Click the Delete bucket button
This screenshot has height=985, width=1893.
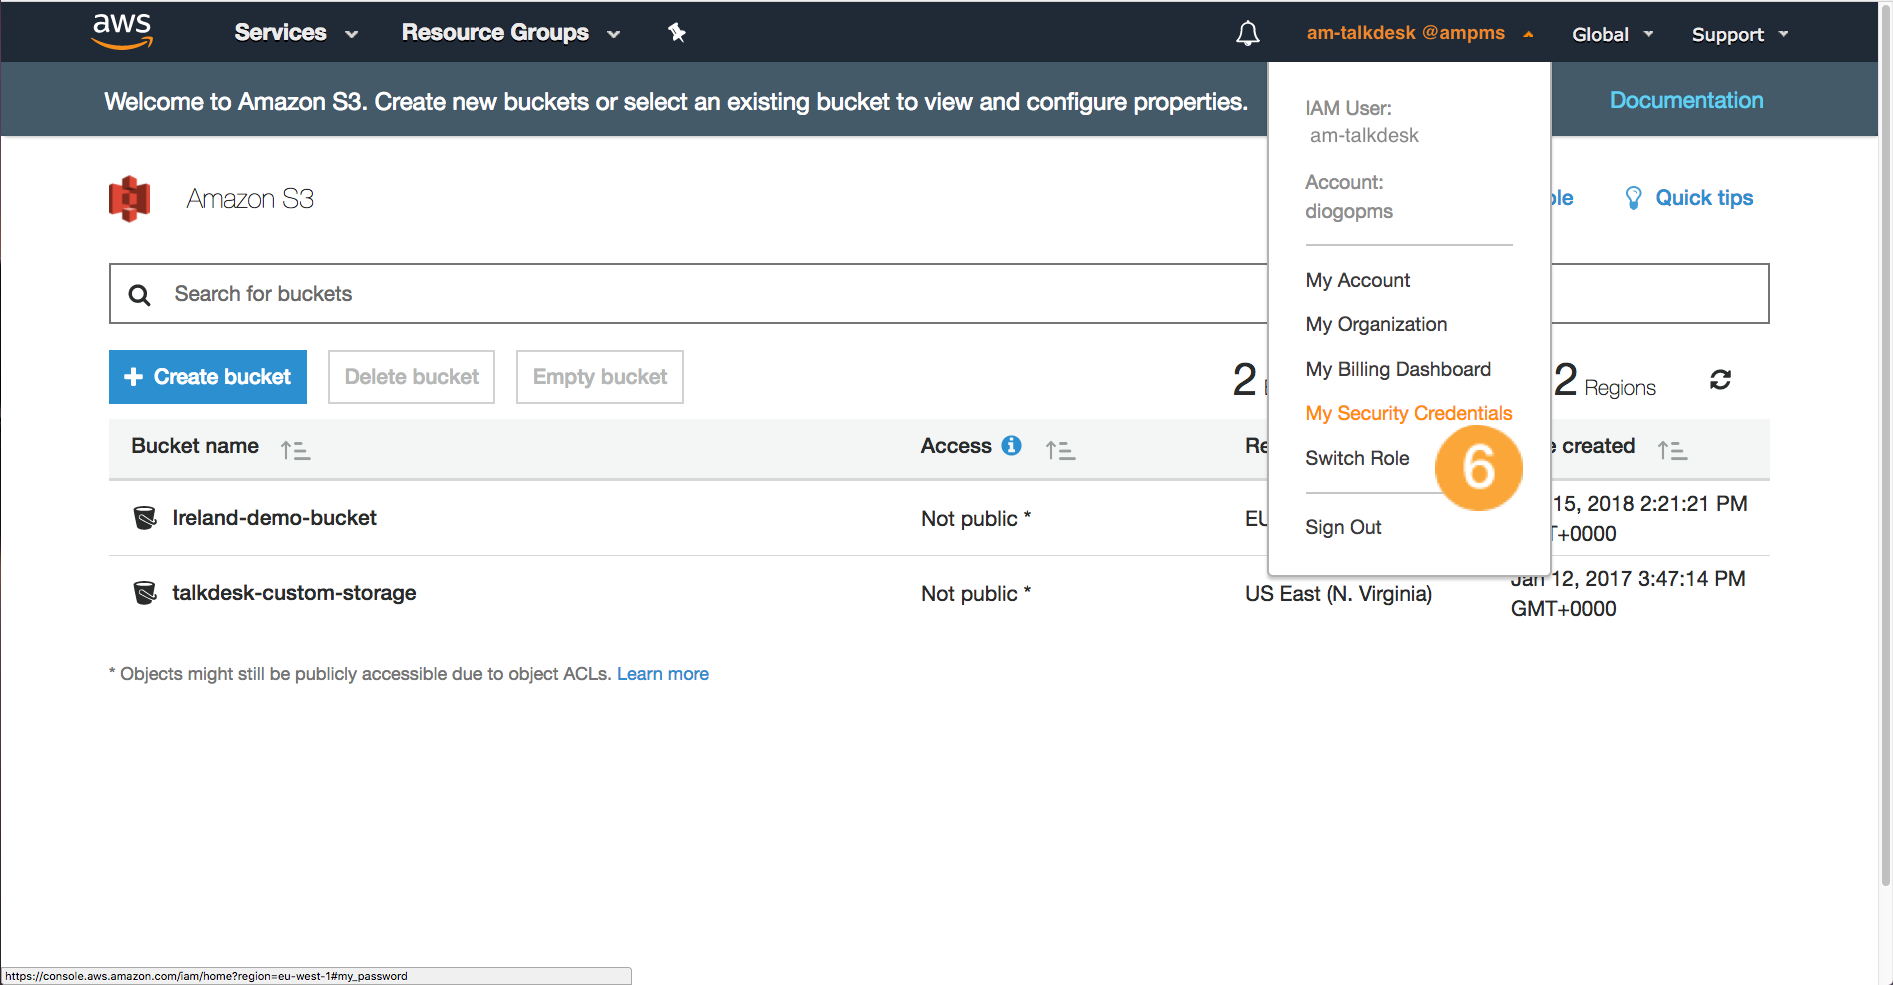tap(411, 377)
